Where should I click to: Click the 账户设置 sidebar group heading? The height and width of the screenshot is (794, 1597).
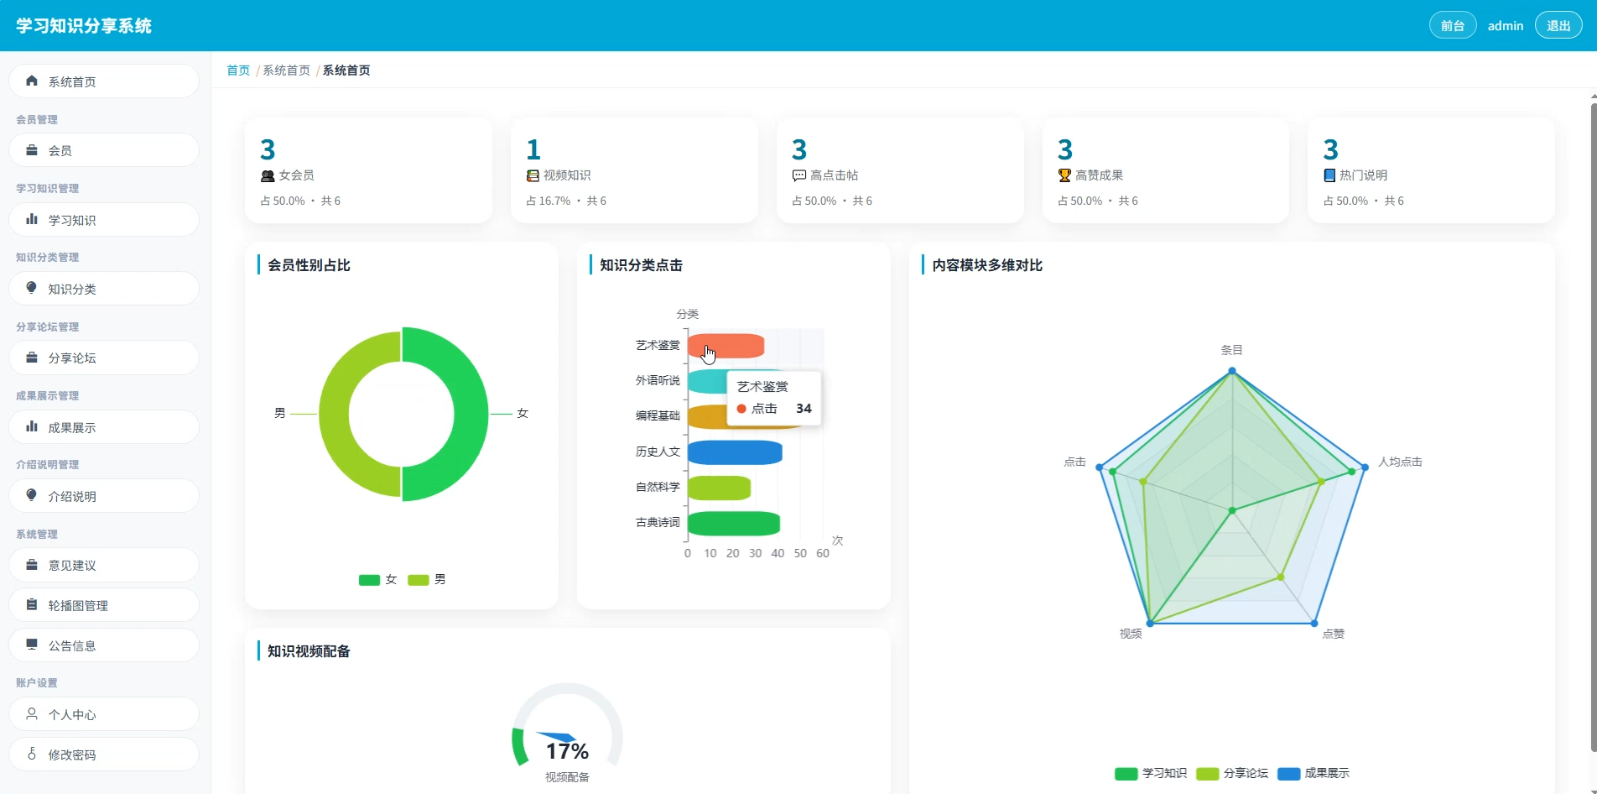pyautogui.click(x=37, y=683)
